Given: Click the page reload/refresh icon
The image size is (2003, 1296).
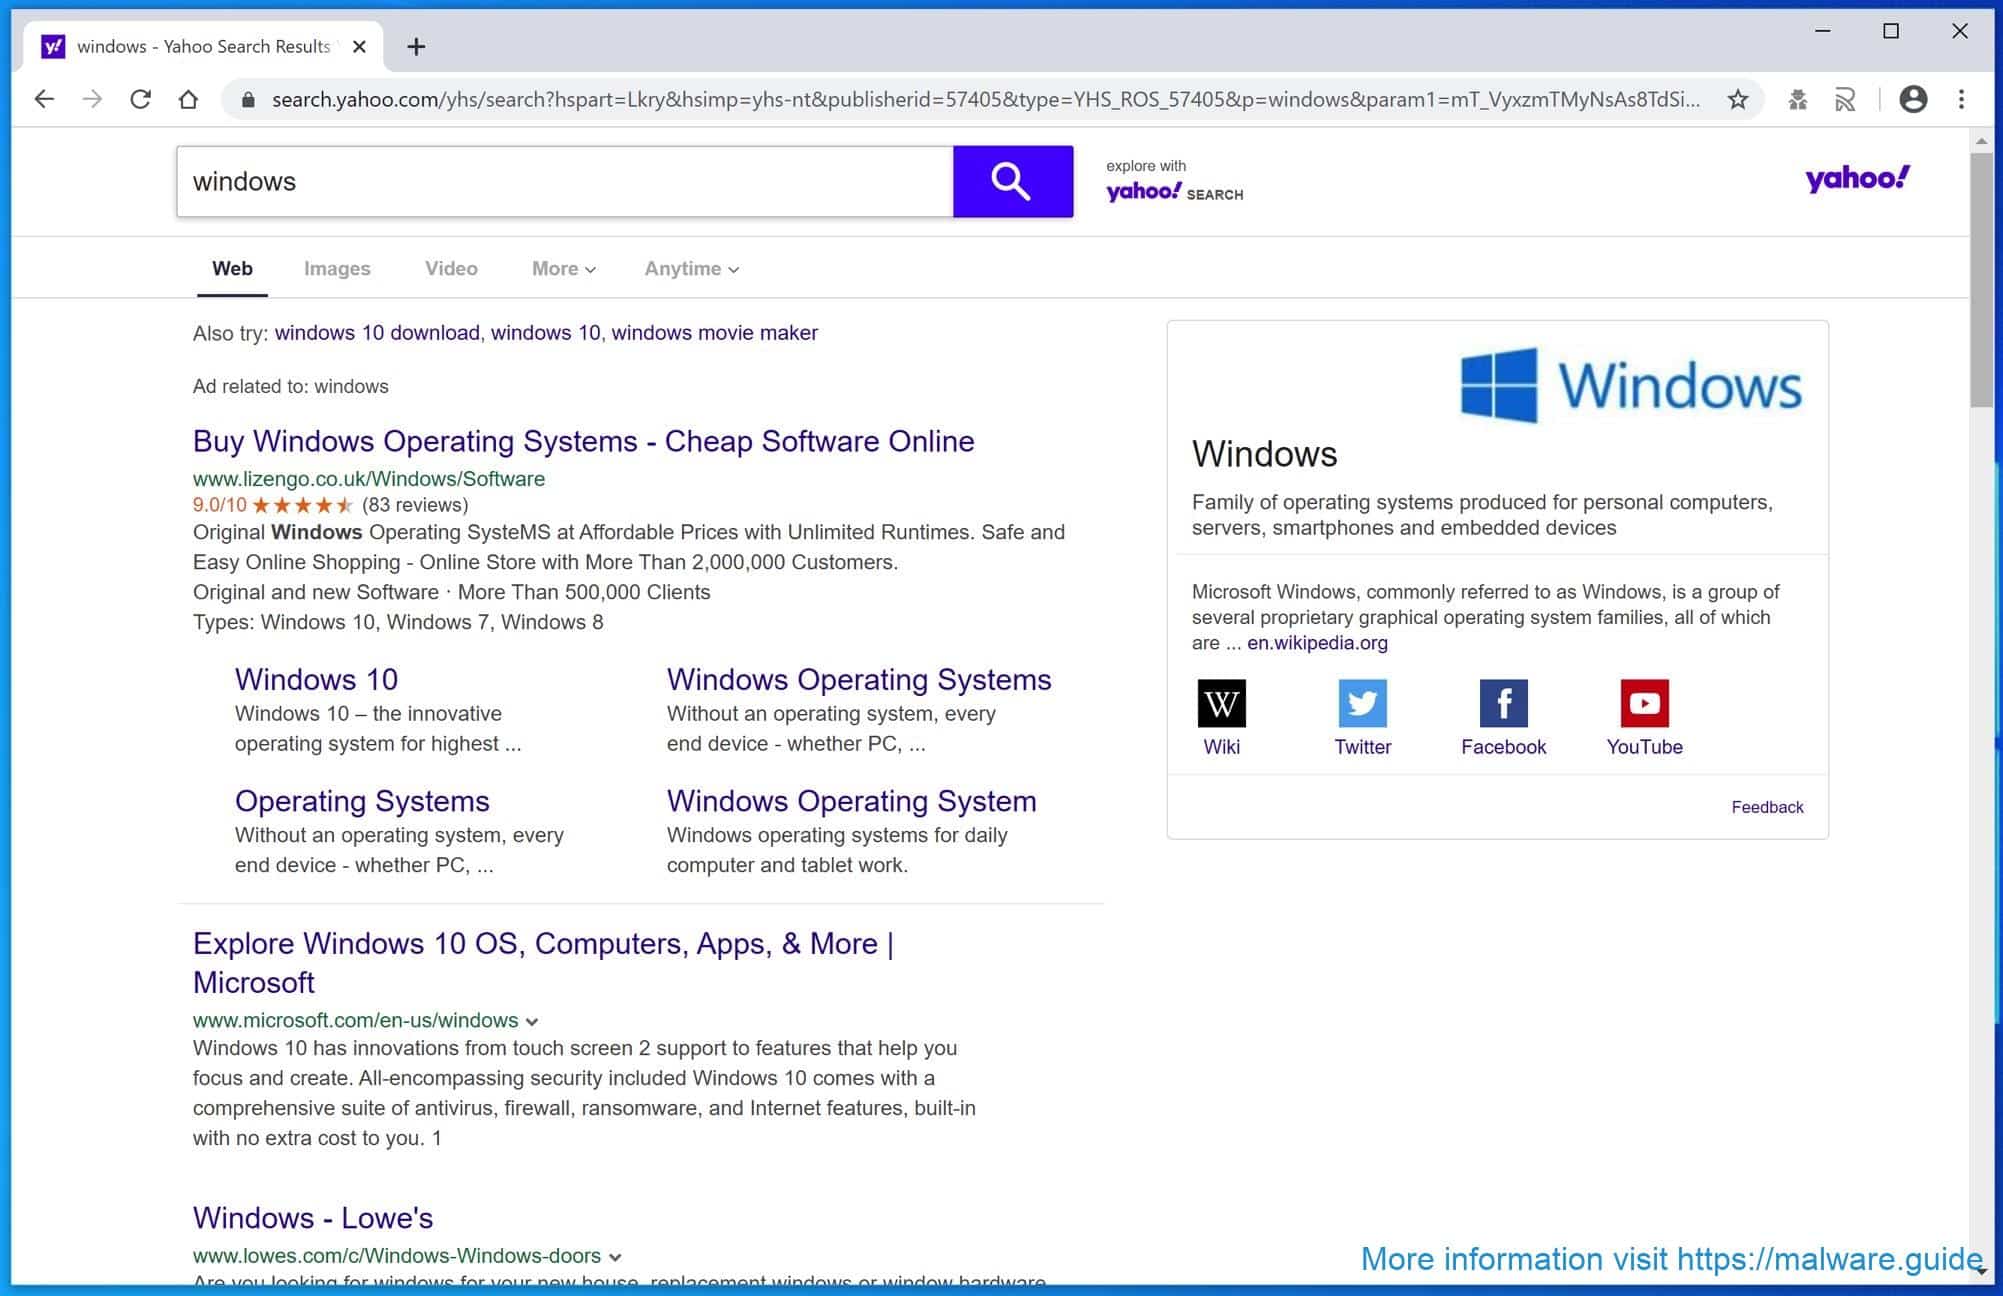Looking at the screenshot, I should [x=142, y=99].
